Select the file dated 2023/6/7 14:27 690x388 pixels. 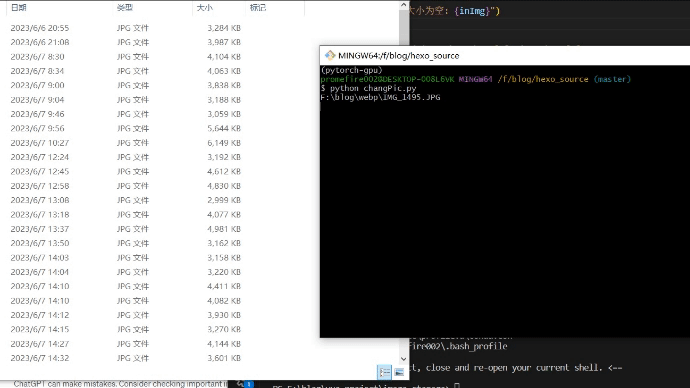(40, 344)
